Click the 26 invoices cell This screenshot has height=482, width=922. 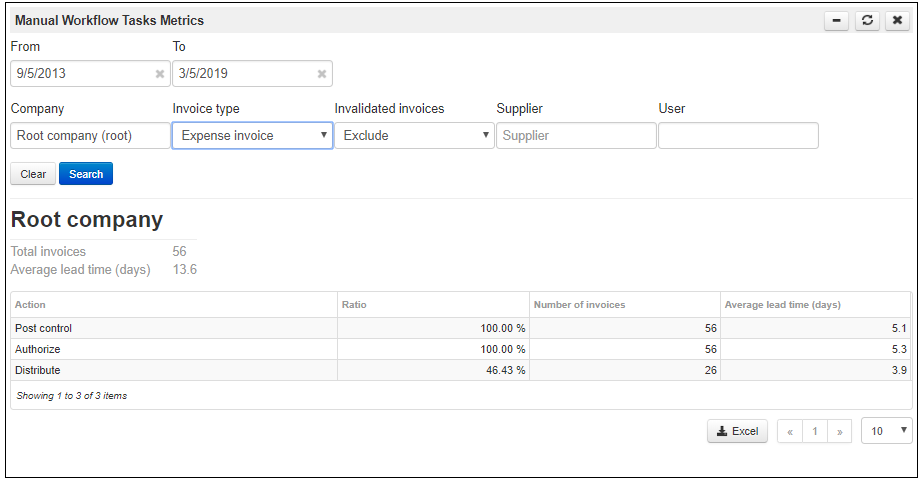(x=625, y=370)
